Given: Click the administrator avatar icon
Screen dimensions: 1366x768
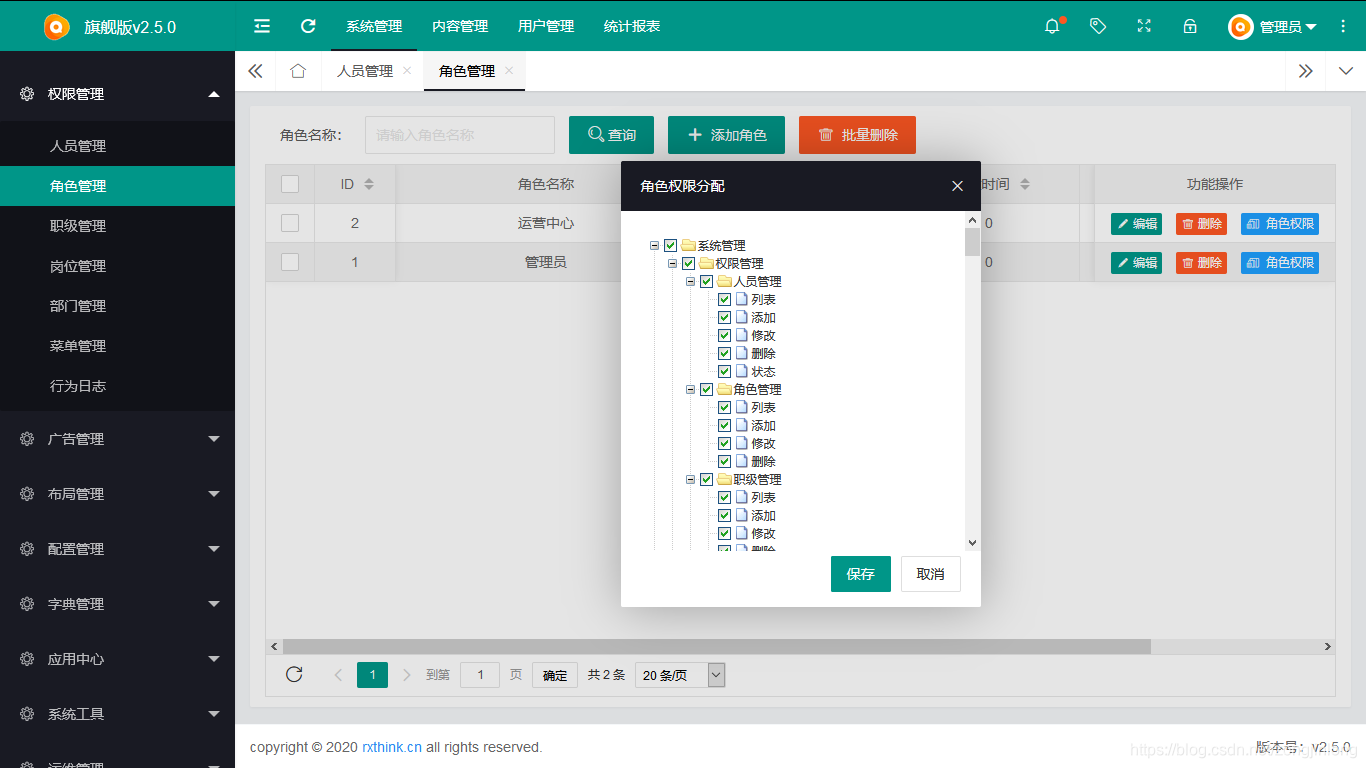Looking at the screenshot, I should coord(1241,27).
